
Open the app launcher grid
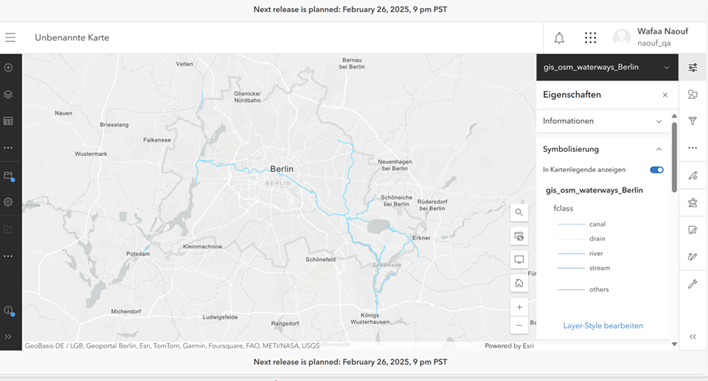(590, 38)
